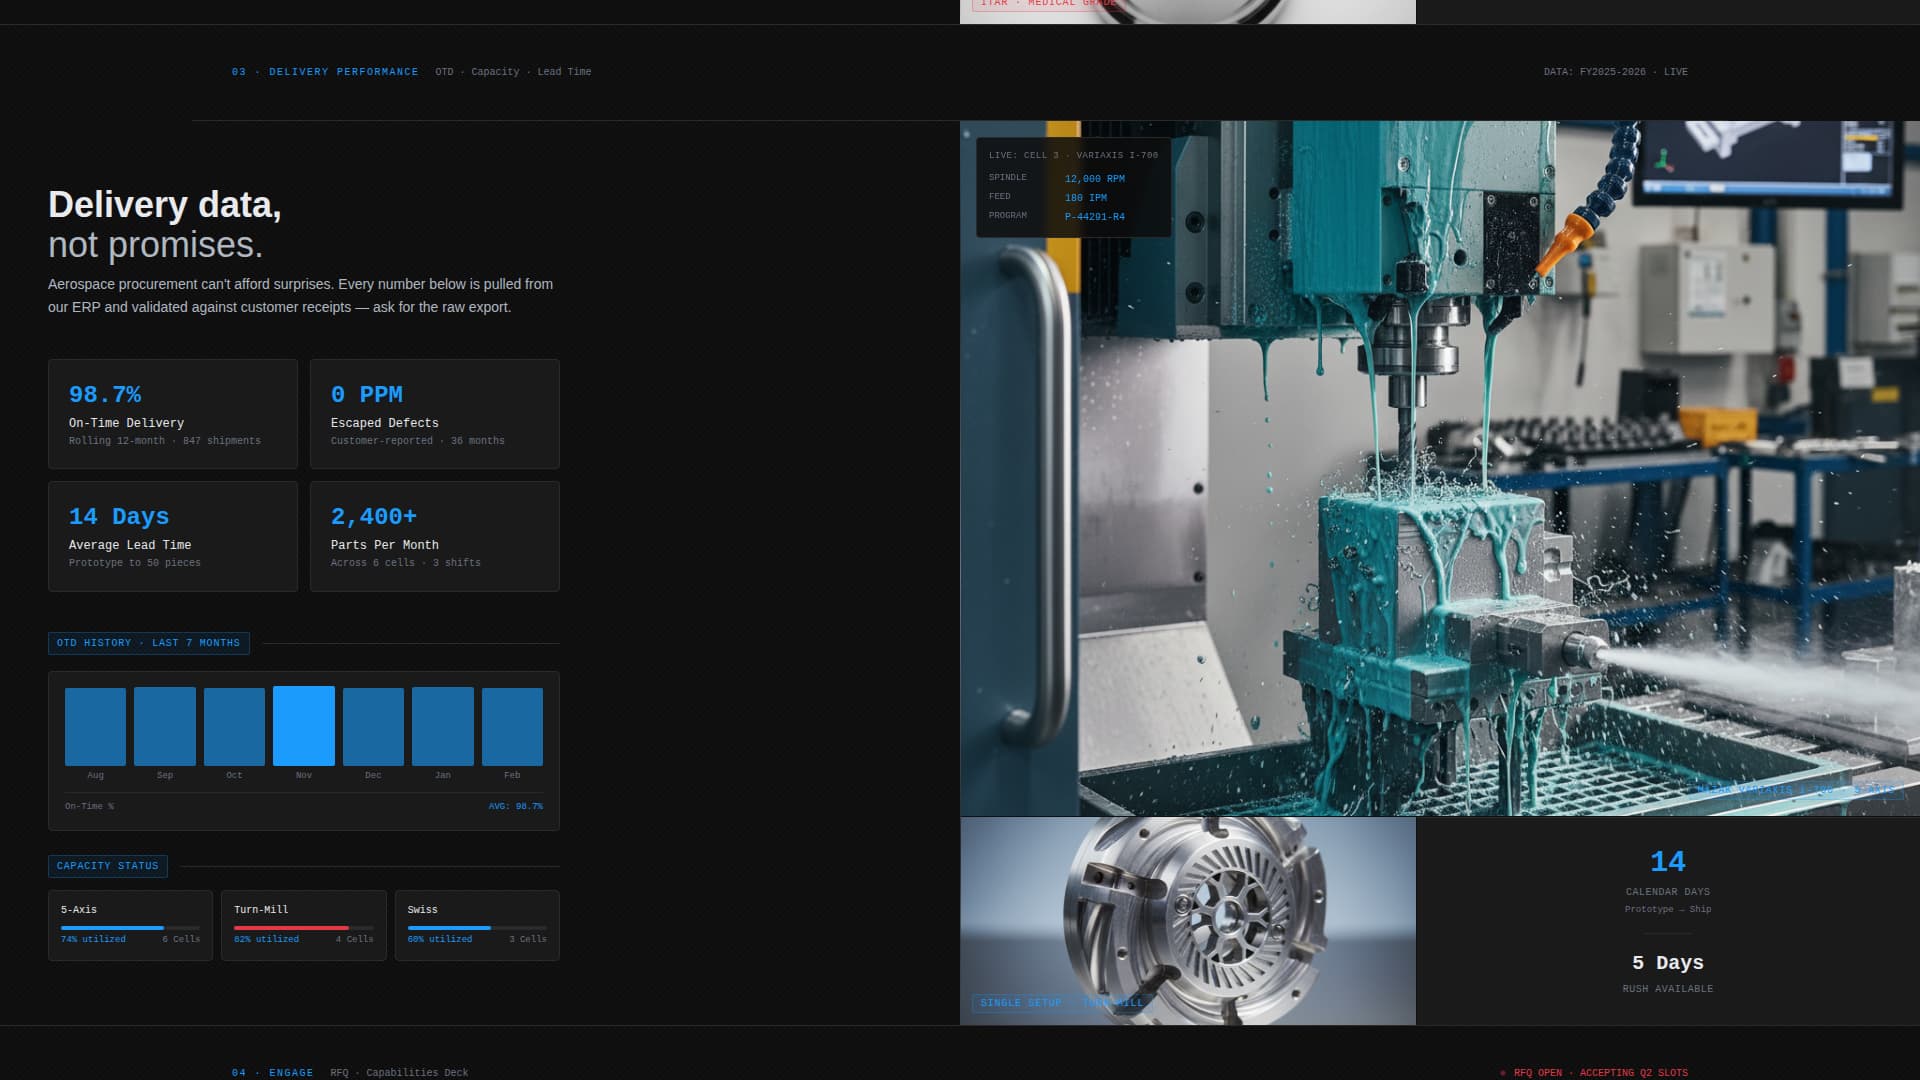Select the Capacity nav item
This screenshot has height=1080, width=1920.
pyautogui.click(x=494, y=72)
